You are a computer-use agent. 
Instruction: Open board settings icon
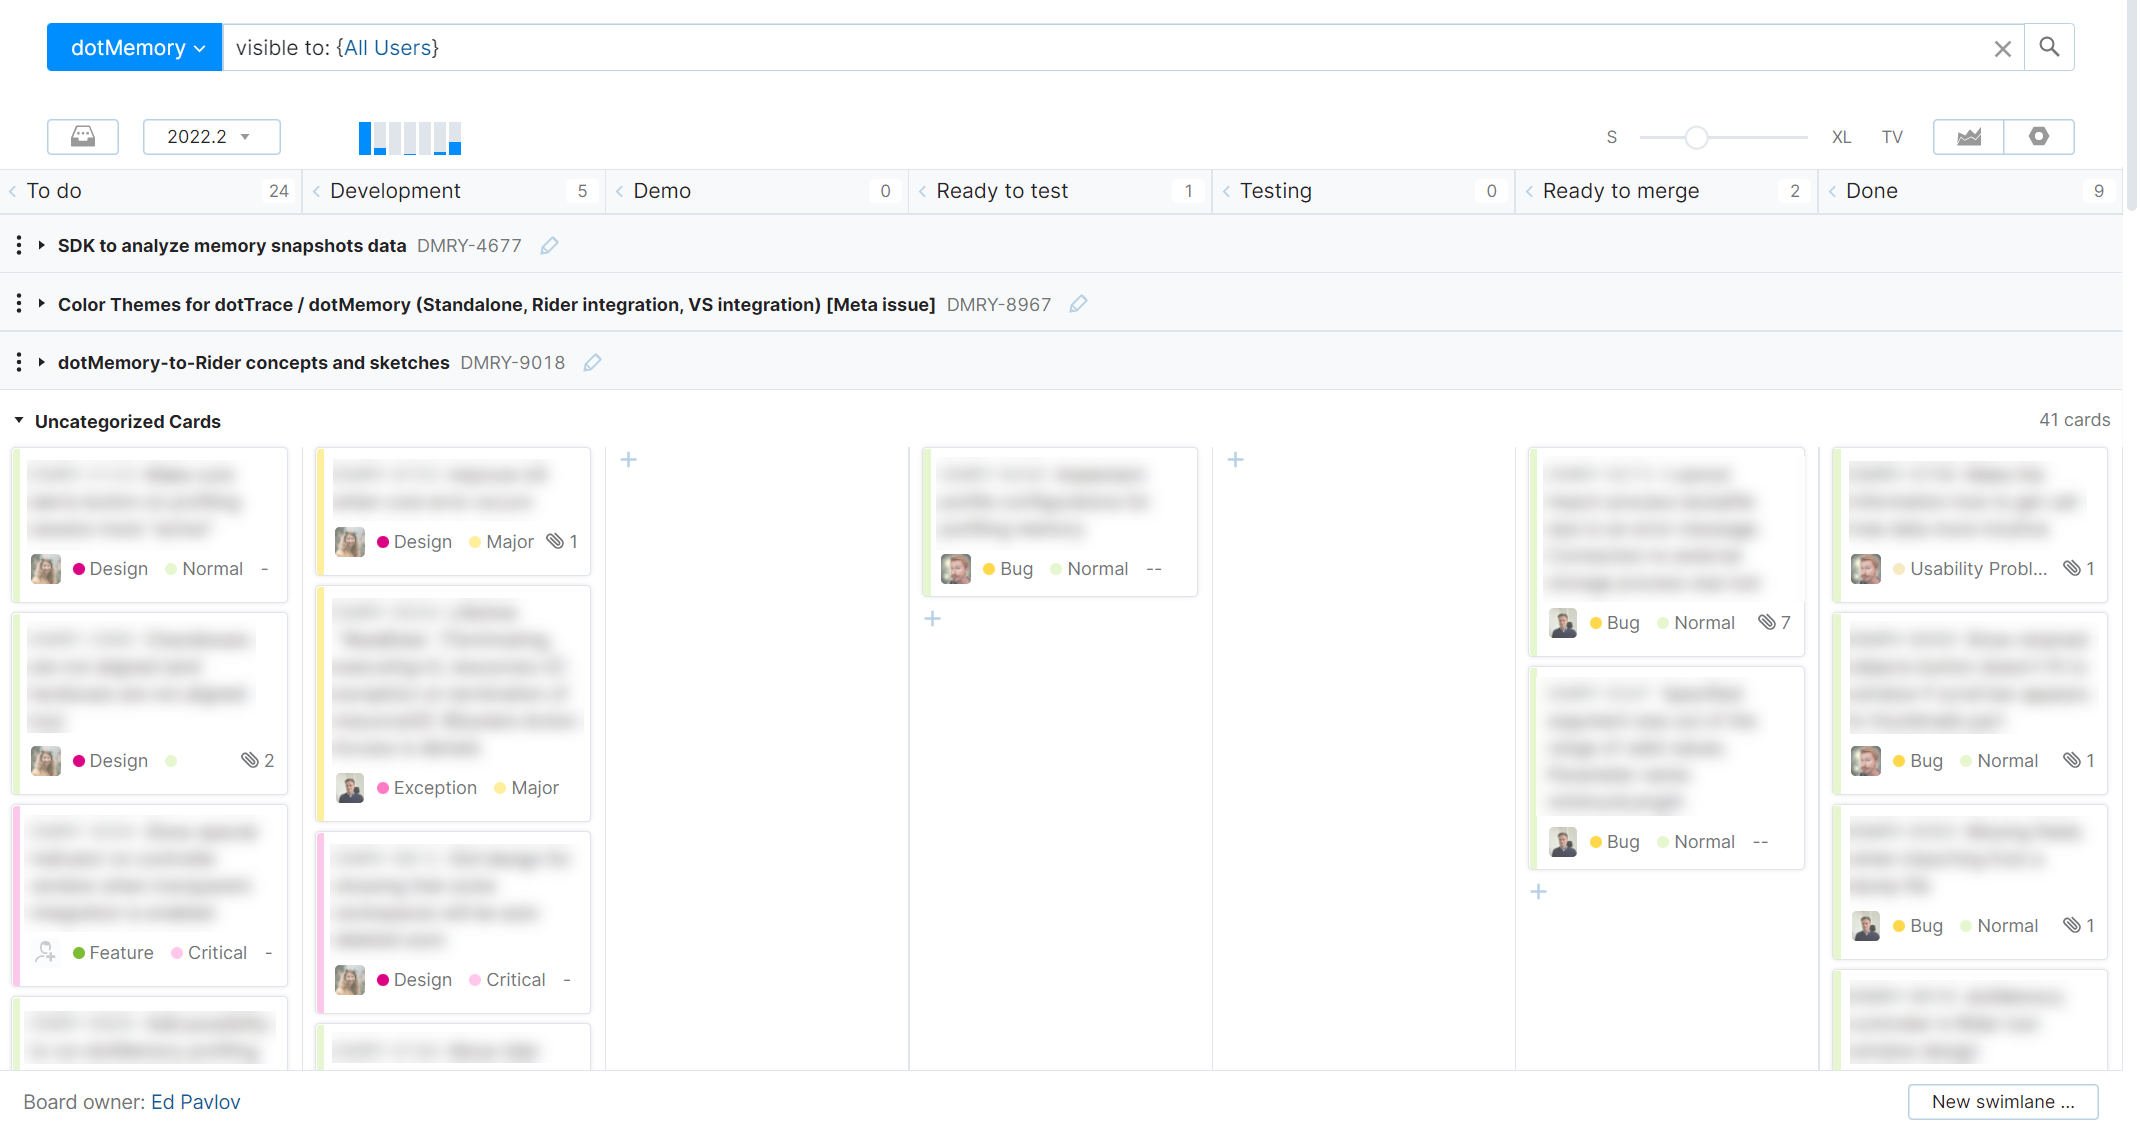[2038, 136]
